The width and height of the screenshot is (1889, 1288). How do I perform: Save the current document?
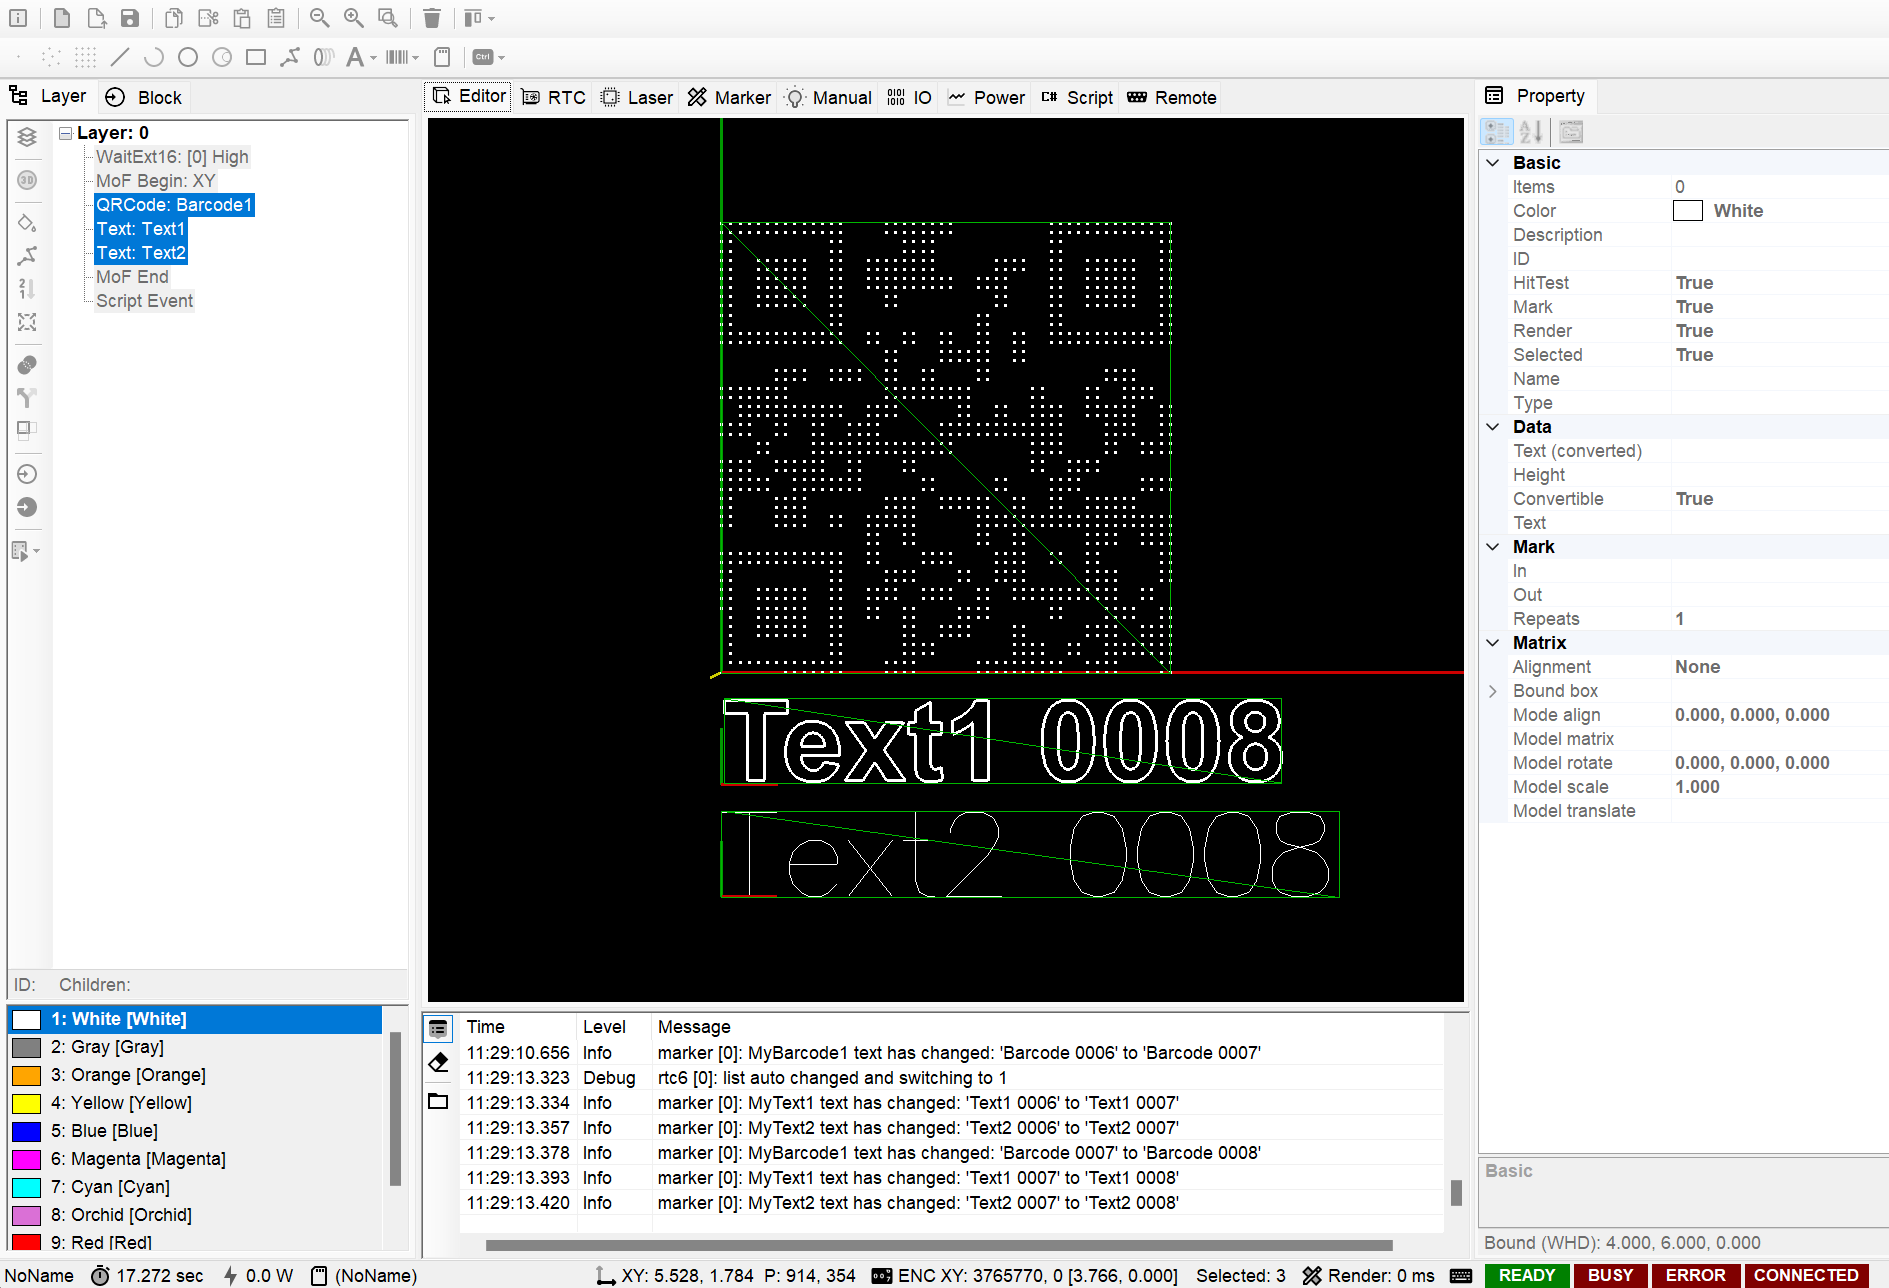tap(130, 18)
